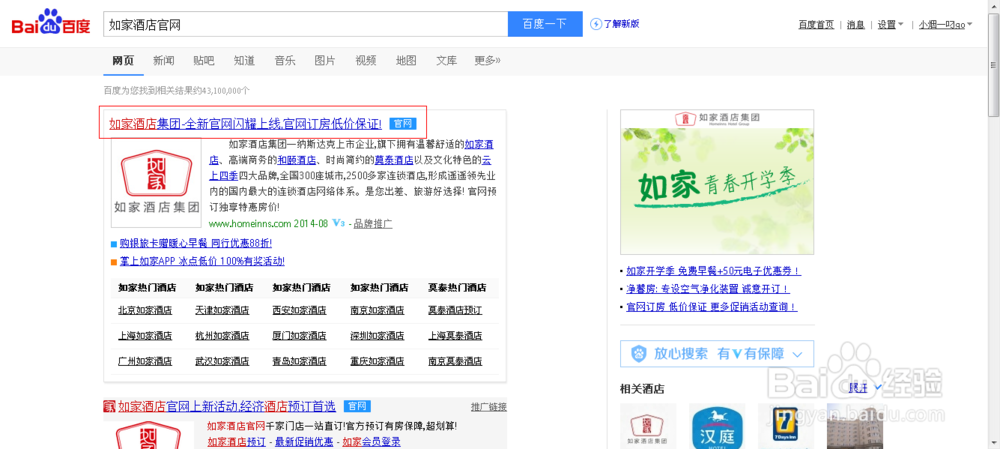Click the 如家酒店集团 logo thumbnail in first result

click(156, 182)
